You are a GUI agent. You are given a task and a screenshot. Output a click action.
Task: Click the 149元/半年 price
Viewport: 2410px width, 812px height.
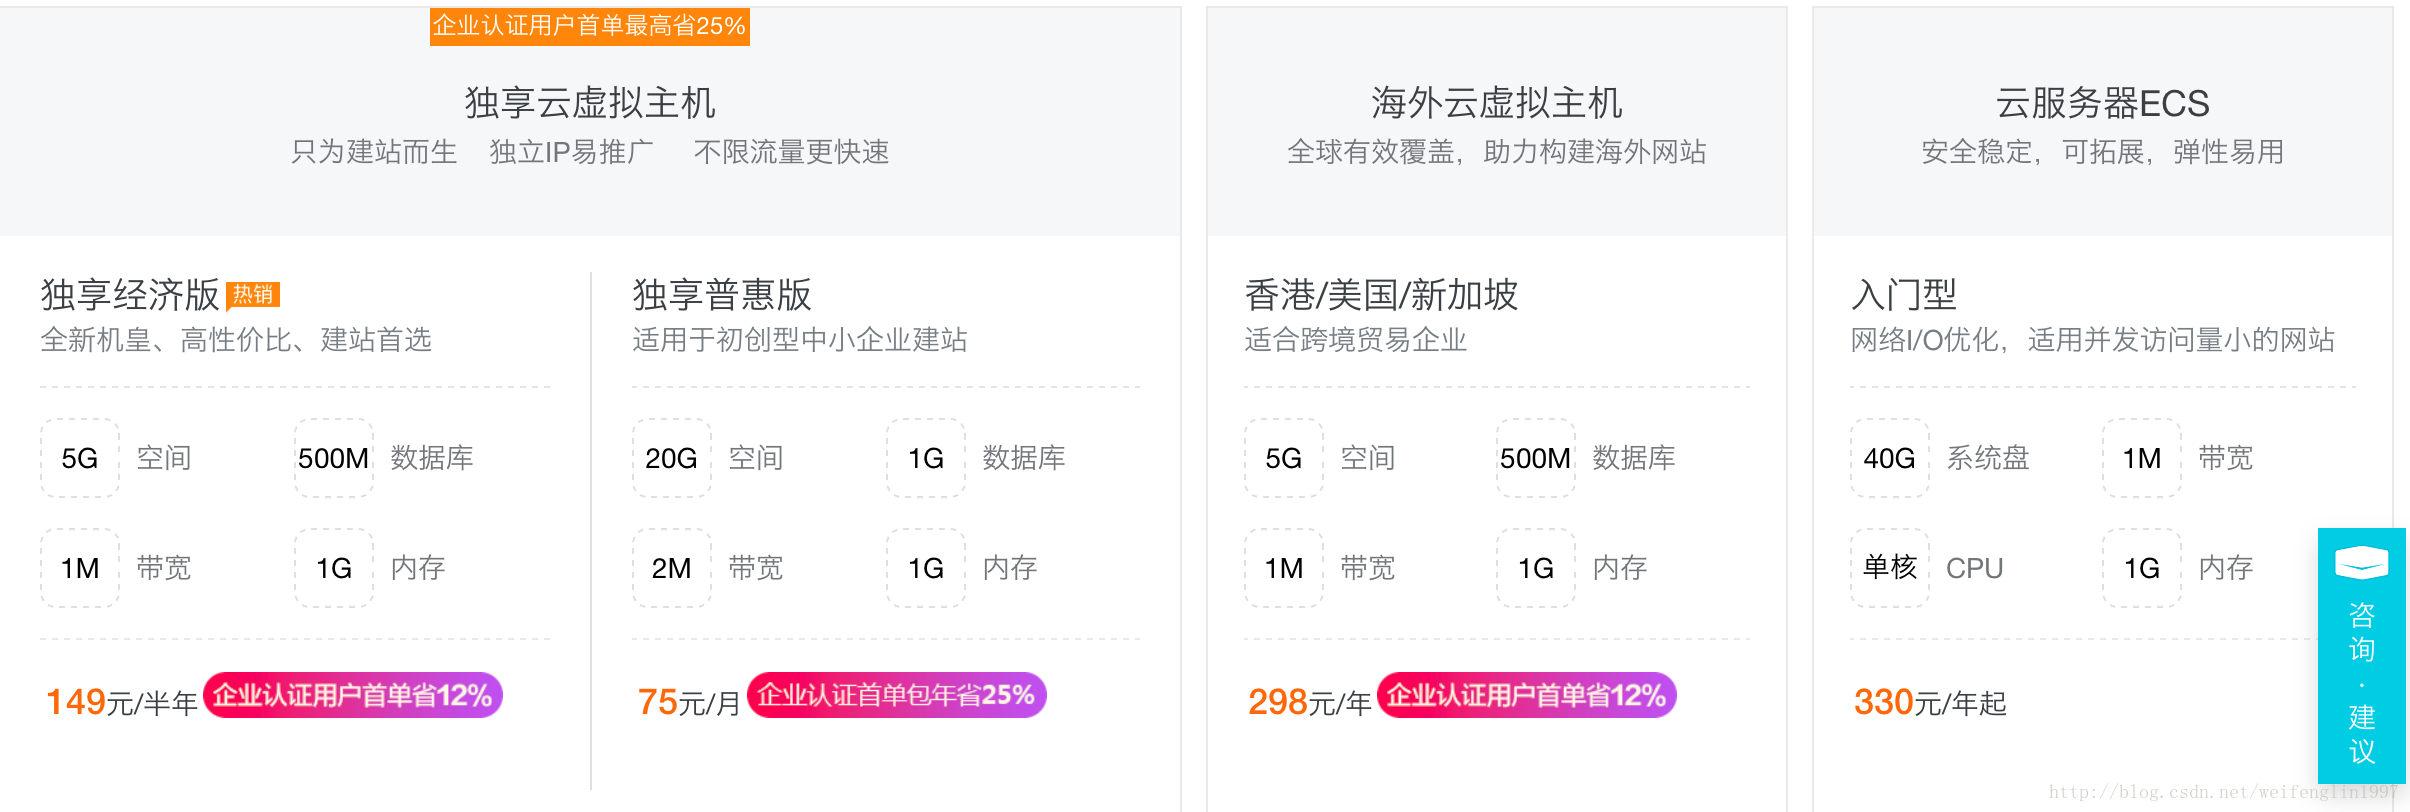[x=122, y=702]
